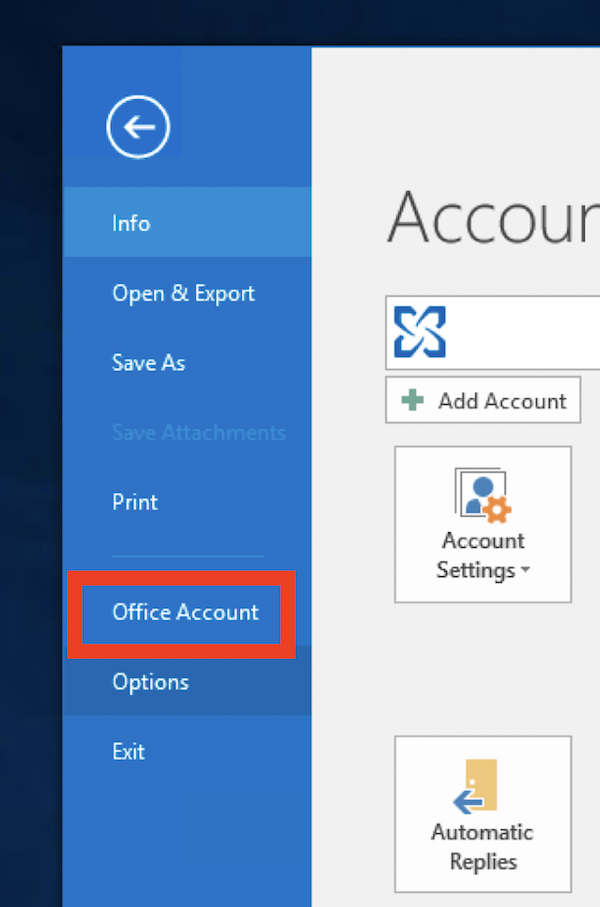Click the Account Settings person-and-gear icon
The image size is (600, 907).
(483, 494)
